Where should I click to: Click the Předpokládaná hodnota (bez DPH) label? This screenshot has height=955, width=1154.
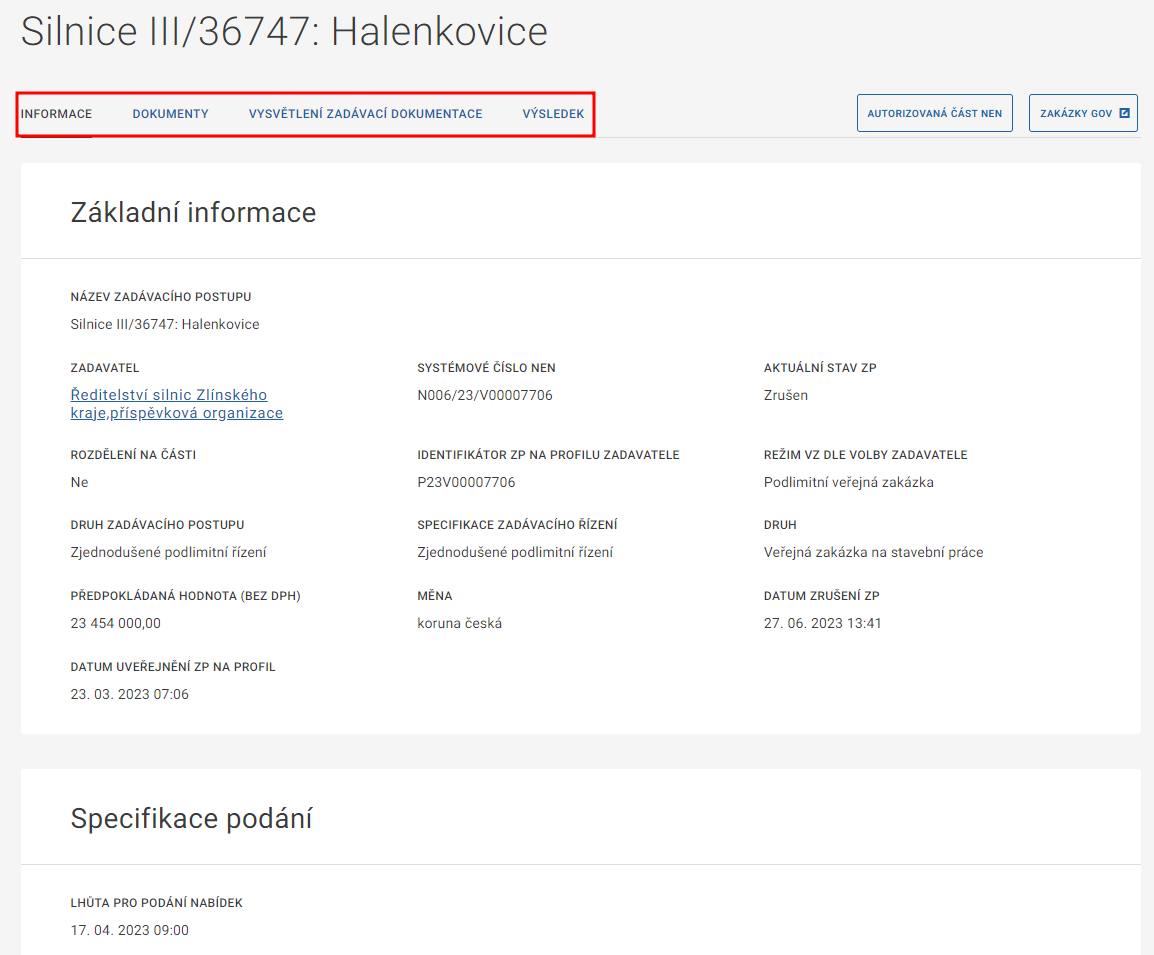185,596
